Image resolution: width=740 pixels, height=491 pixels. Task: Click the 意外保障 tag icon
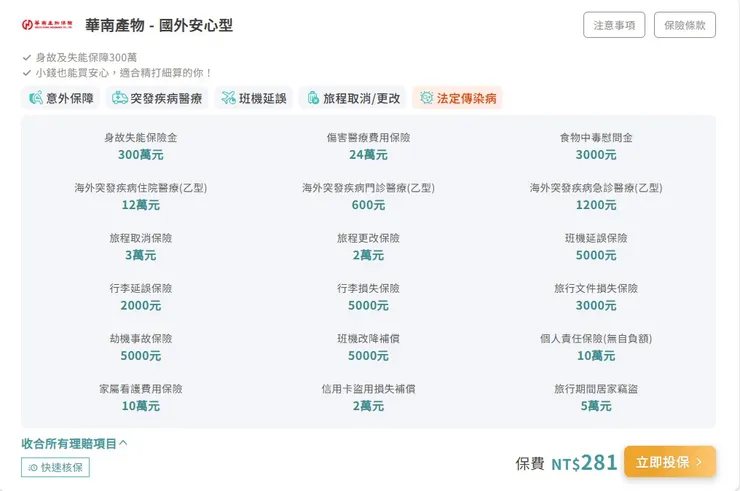pyautogui.click(x=36, y=98)
